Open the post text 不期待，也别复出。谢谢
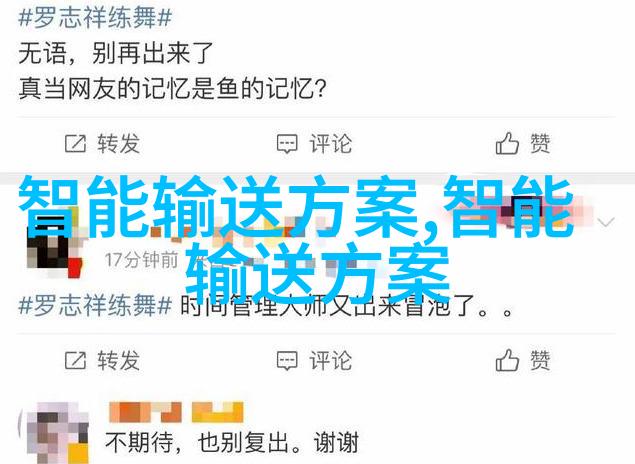 232,443
